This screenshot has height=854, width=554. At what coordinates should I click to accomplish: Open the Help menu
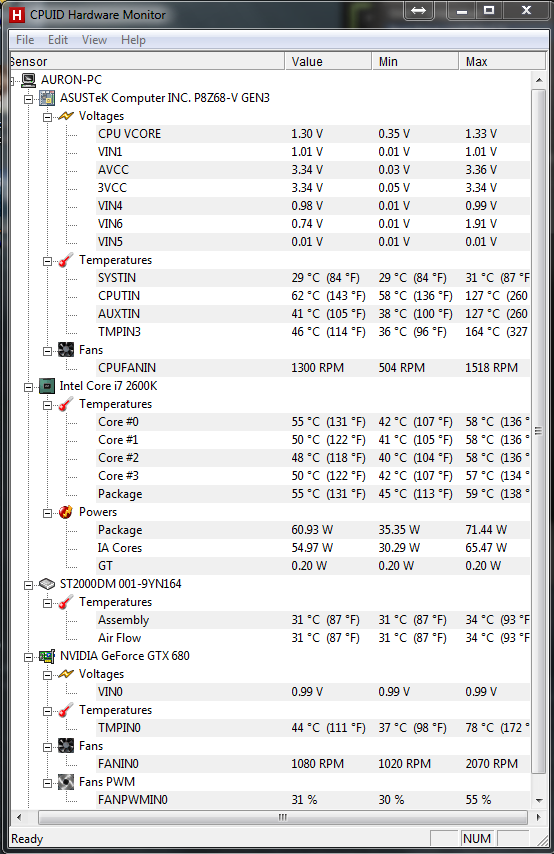point(133,40)
